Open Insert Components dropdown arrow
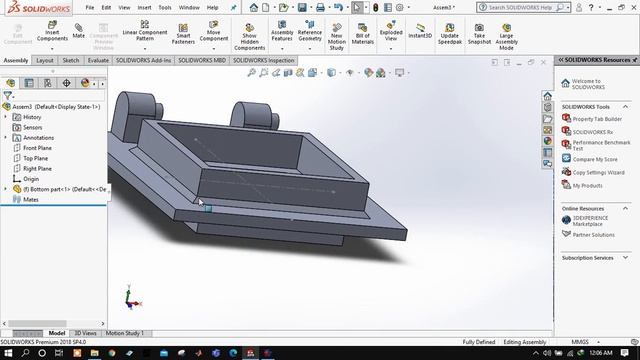Viewport: 640px width, 360px height. [x=52, y=49]
